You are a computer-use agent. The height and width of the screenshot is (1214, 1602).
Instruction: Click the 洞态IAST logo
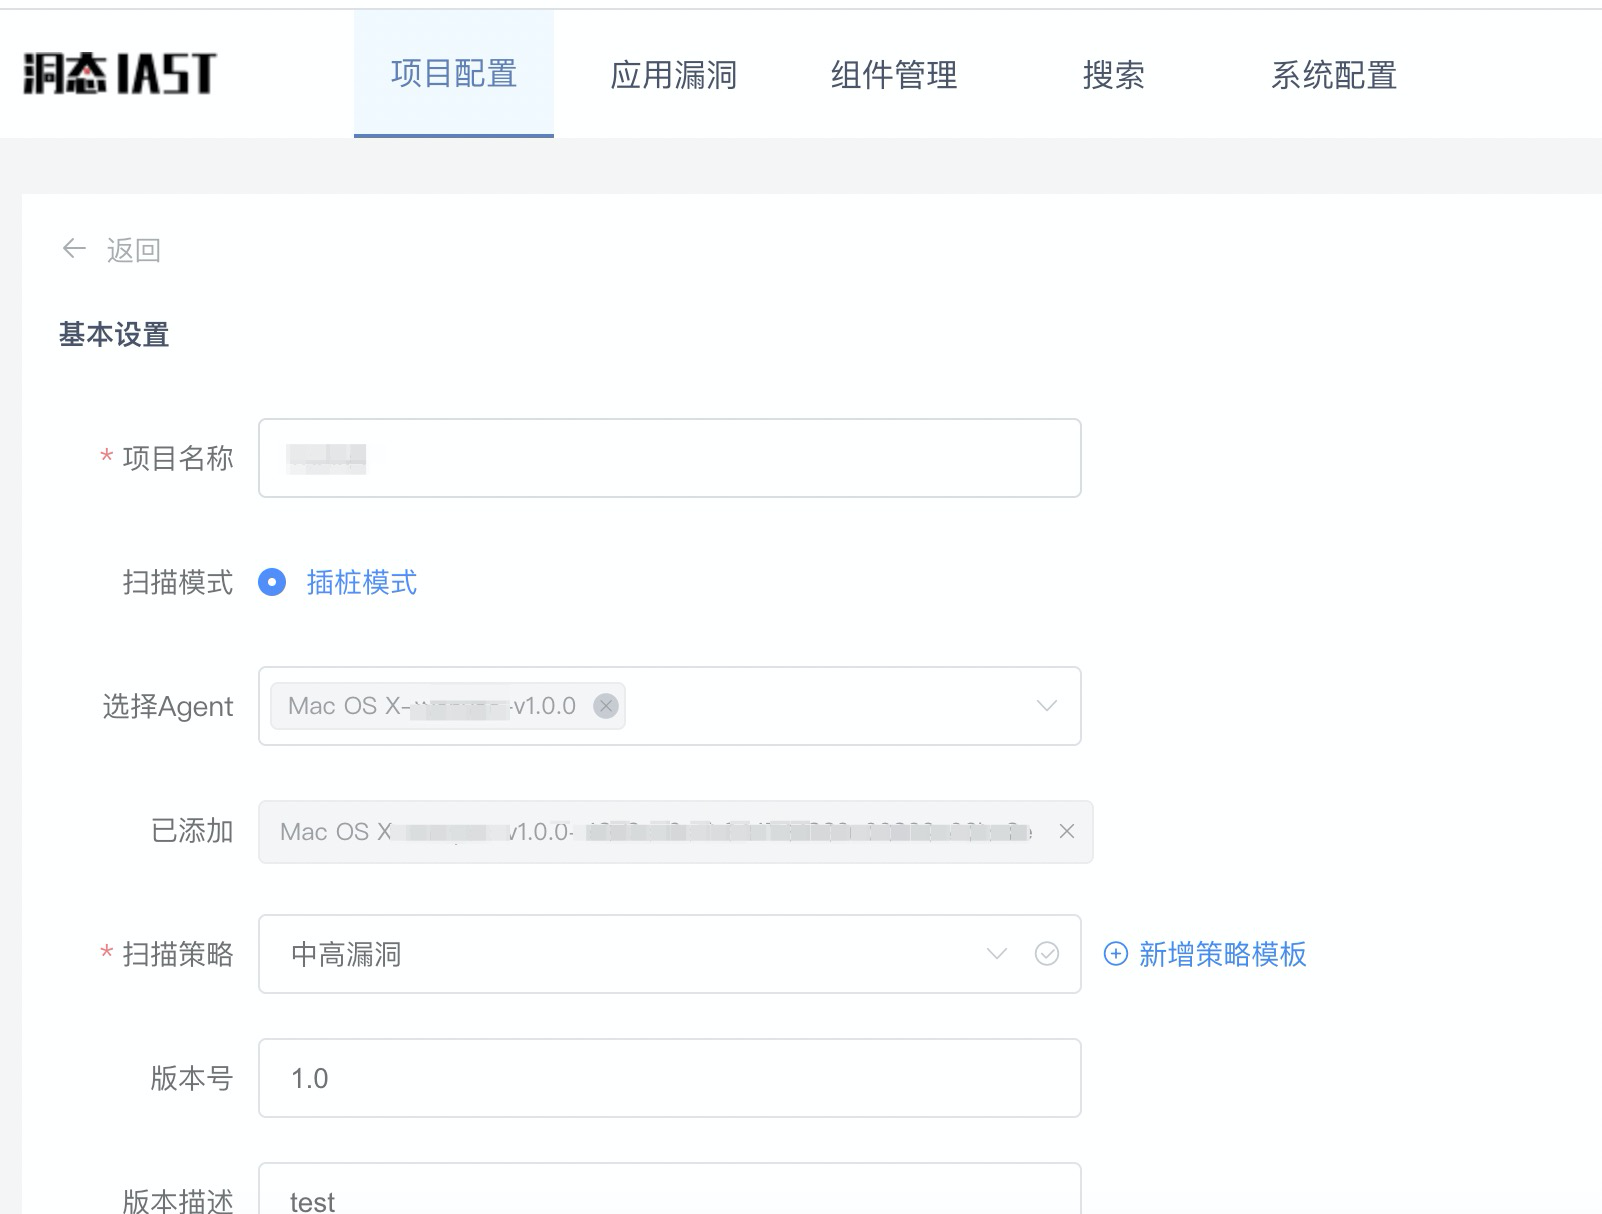pyautogui.click(x=115, y=72)
